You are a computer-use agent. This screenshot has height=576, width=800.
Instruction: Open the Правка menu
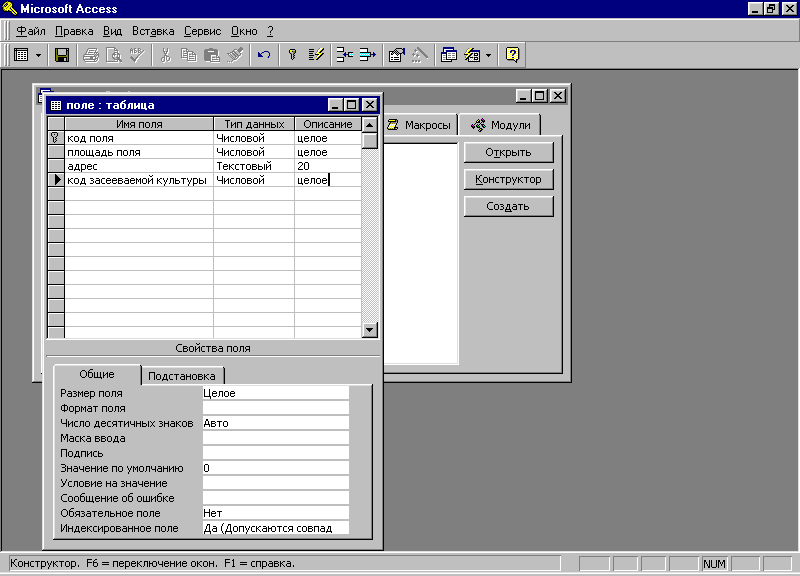click(x=74, y=31)
